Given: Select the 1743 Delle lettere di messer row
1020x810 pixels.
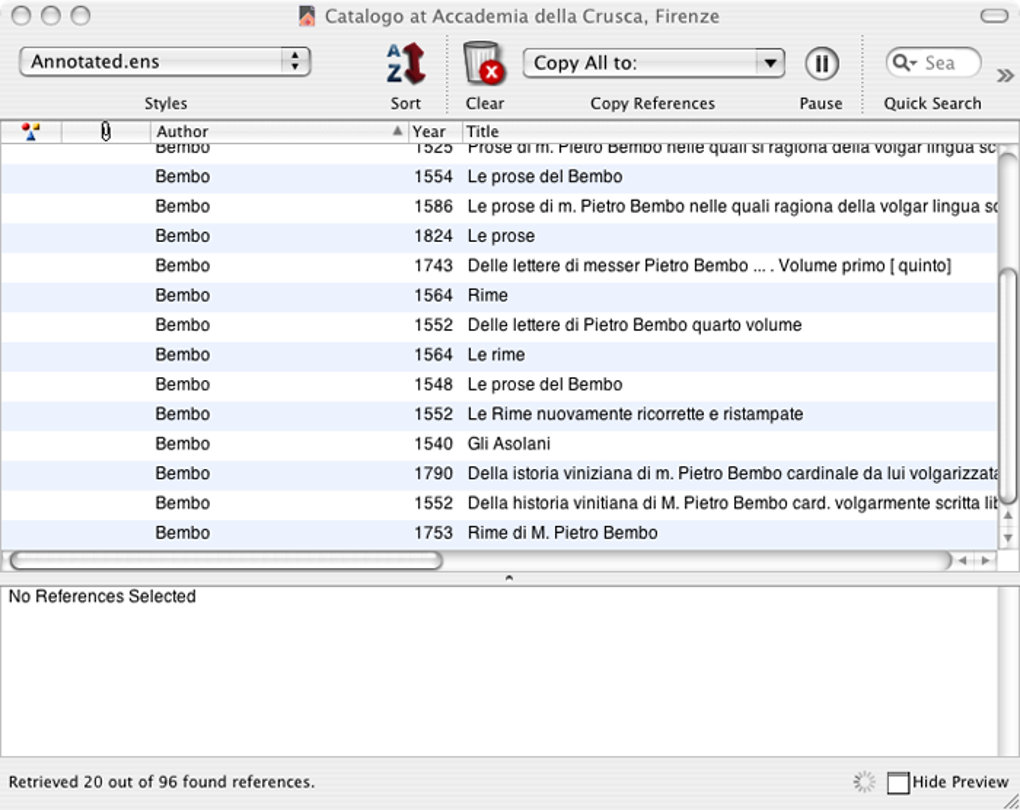Looking at the screenshot, I should pos(499,266).
